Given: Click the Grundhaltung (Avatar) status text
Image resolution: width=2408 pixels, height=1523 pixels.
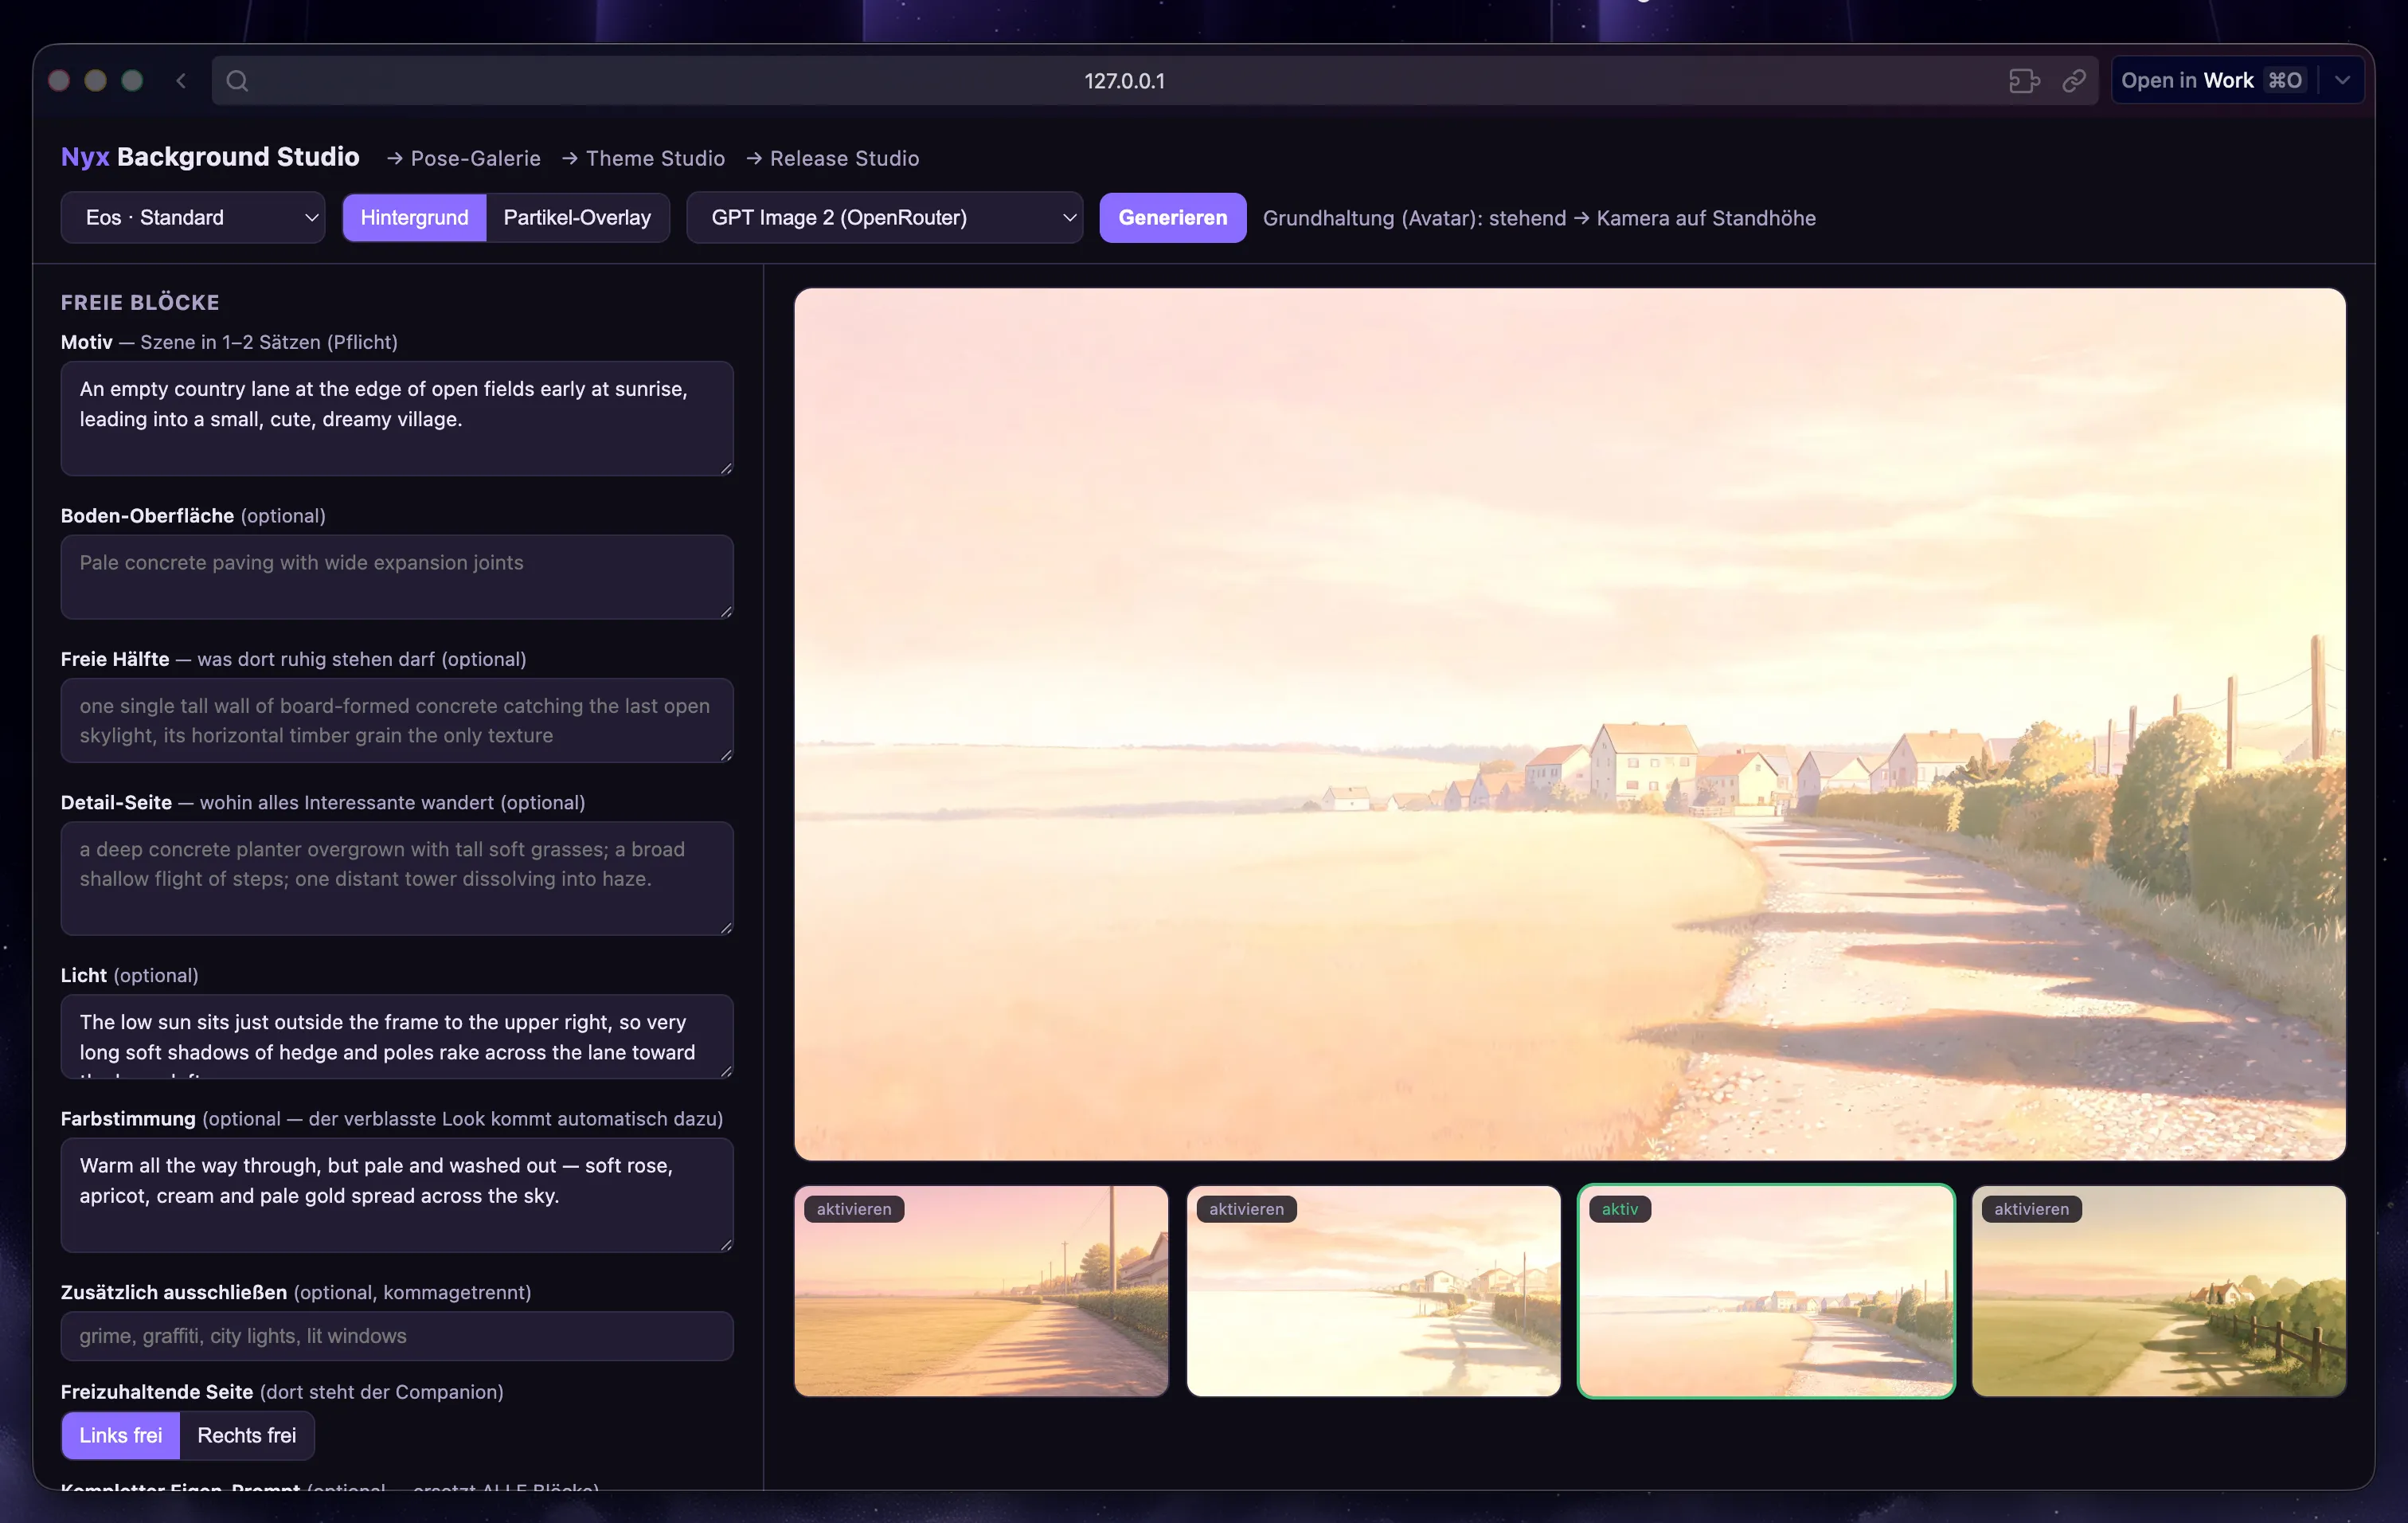Looking at the screenshot, I should click(x=1539, y=218).
